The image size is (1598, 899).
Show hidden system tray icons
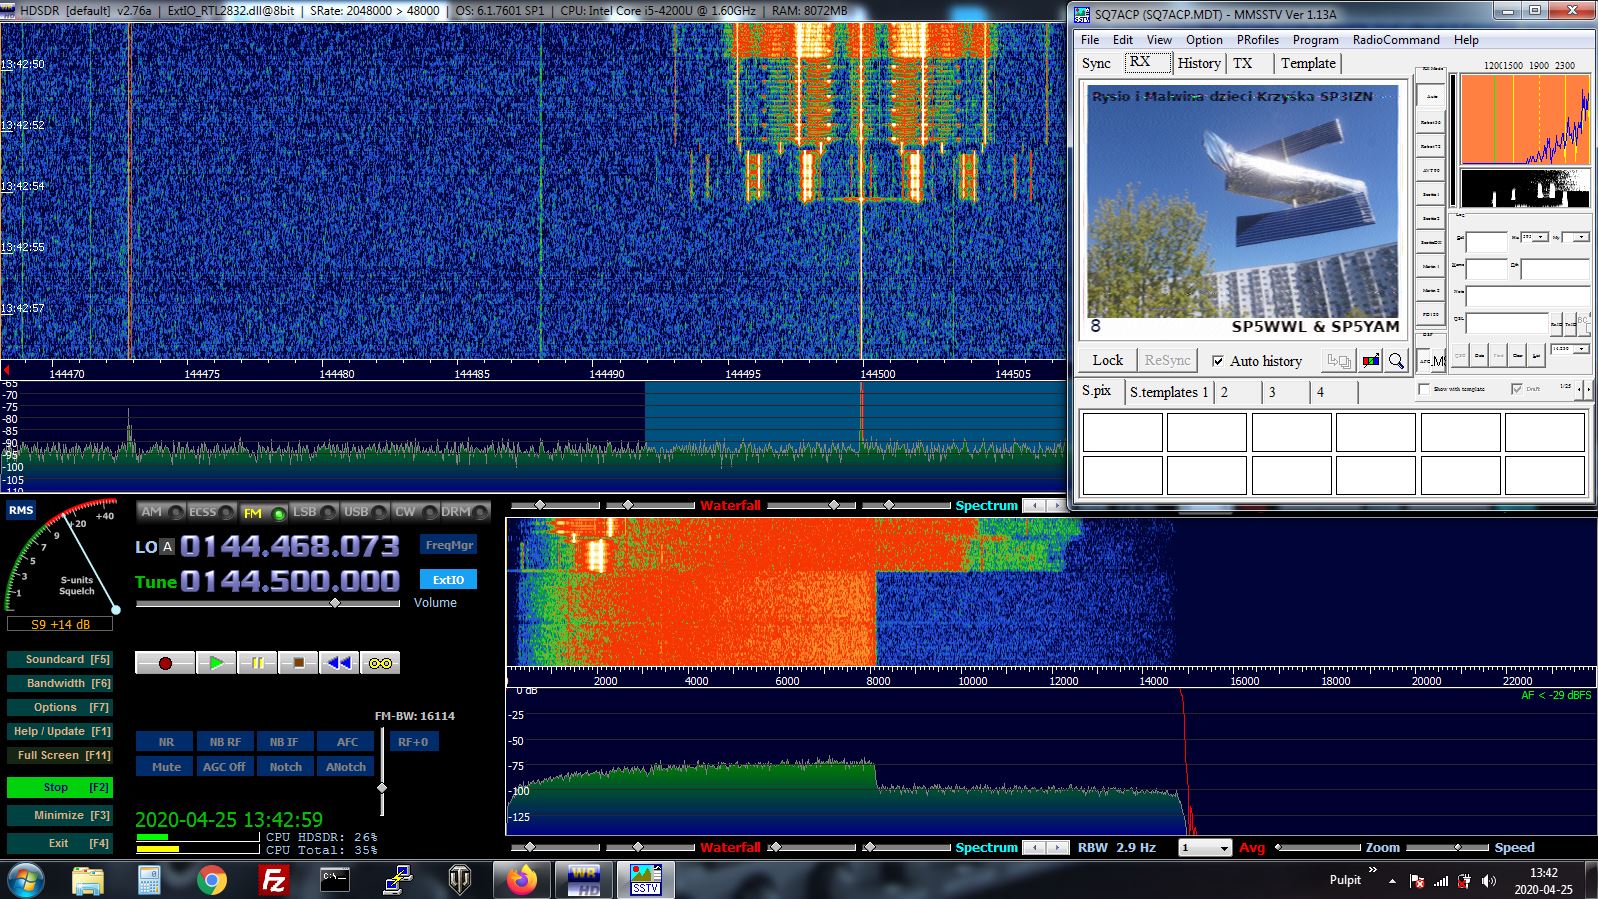(1393, 881)
